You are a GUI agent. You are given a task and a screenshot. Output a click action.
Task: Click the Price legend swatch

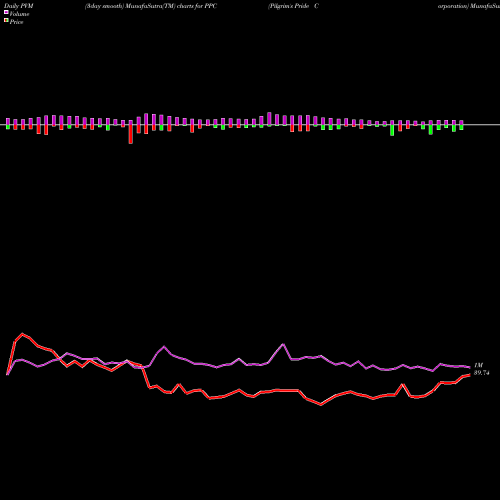(6, 20)
